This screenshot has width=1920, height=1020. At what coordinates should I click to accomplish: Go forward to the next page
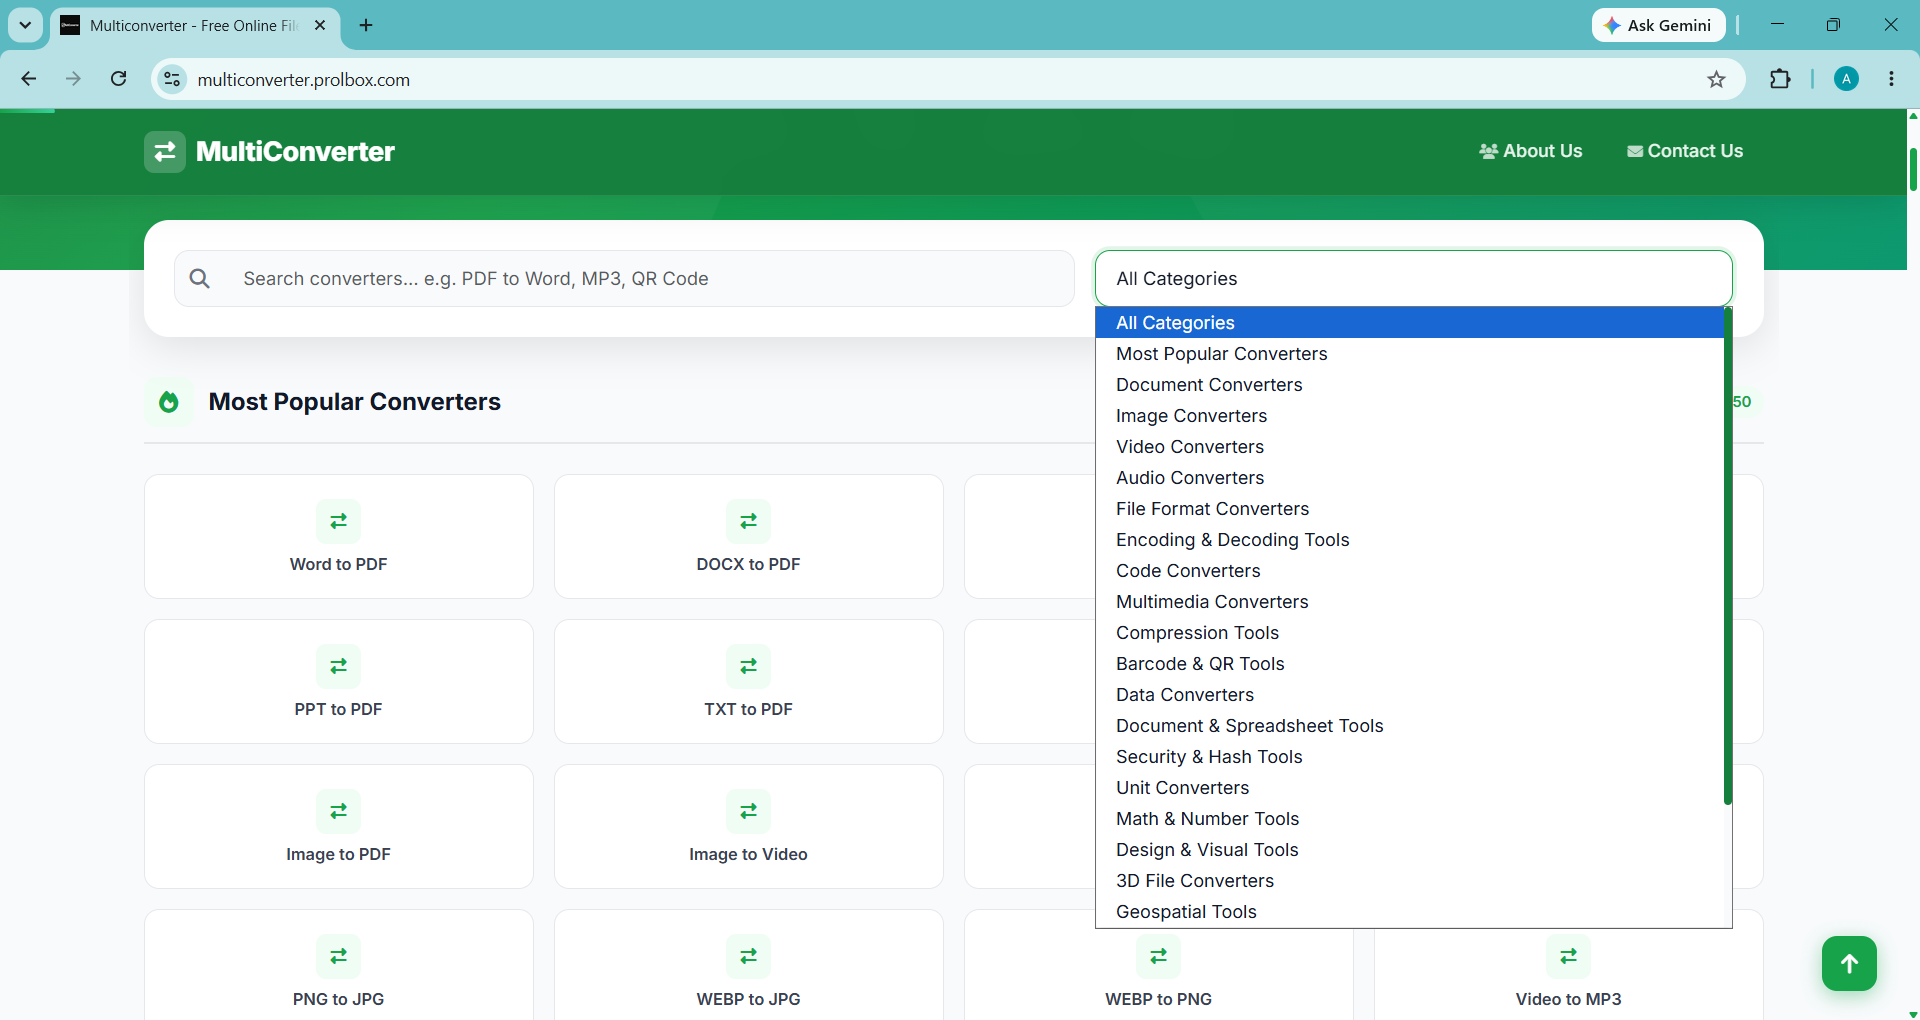[x=74, y=79]
